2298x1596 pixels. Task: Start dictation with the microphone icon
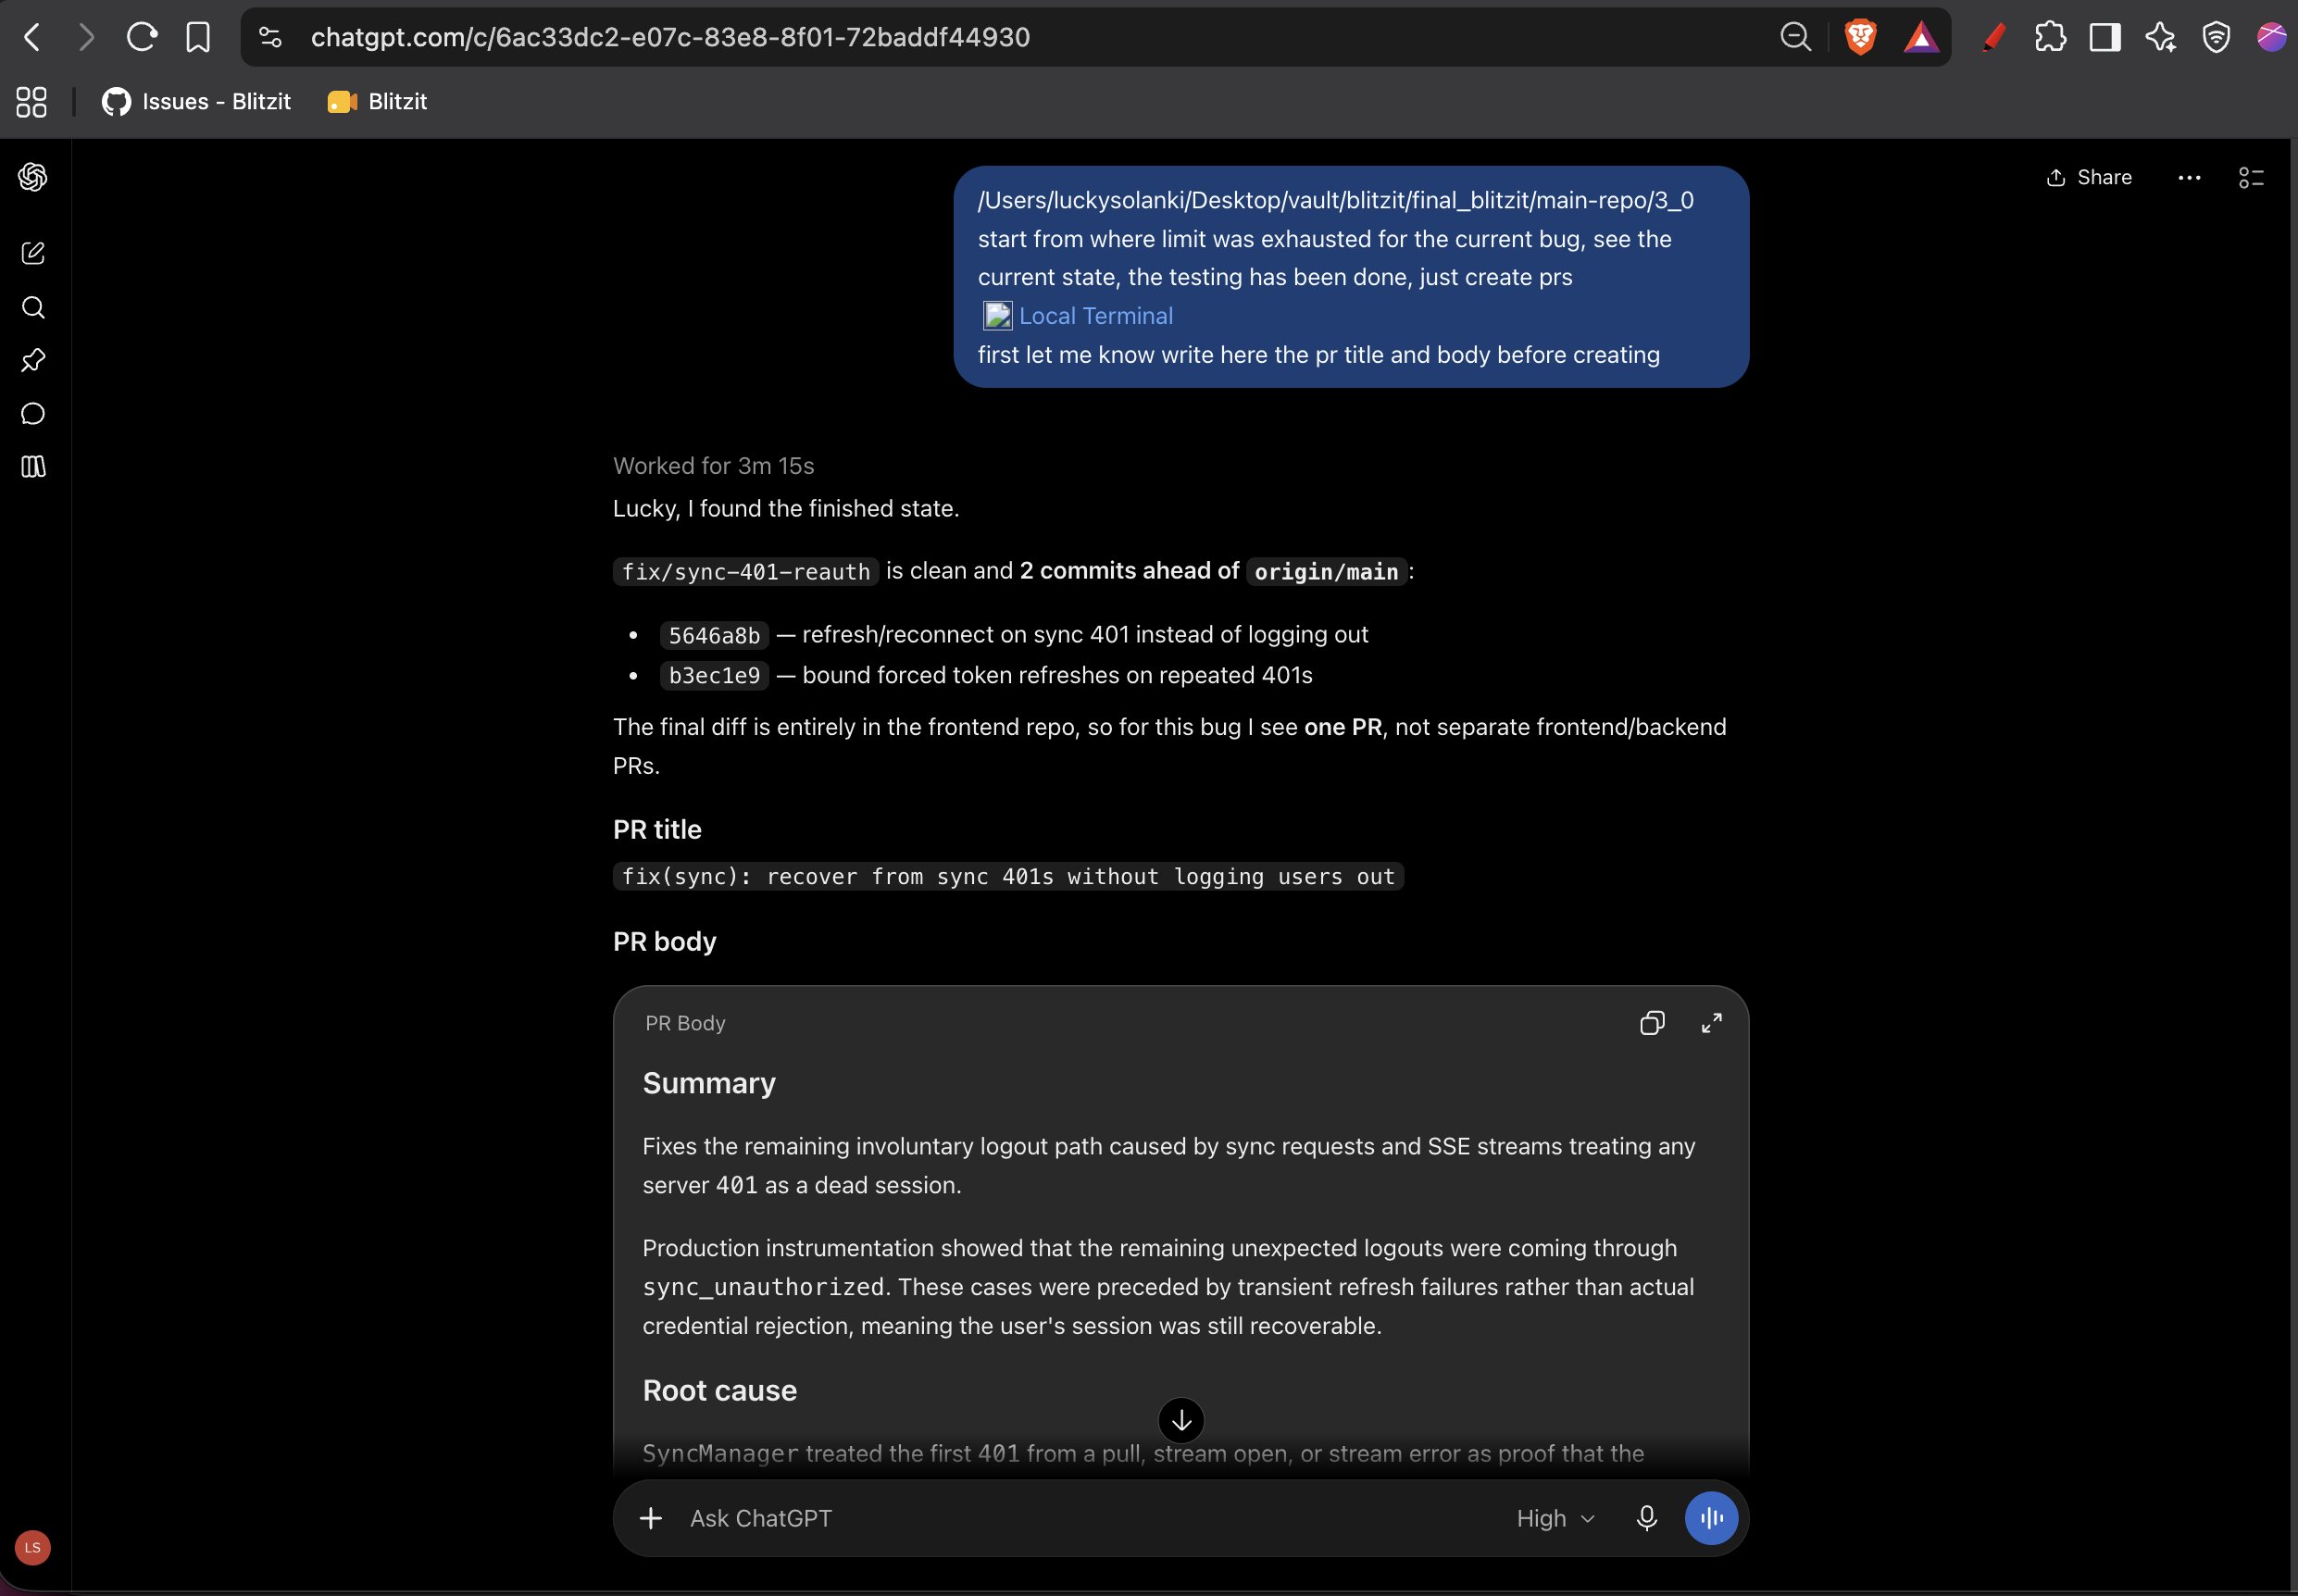1646,1518
